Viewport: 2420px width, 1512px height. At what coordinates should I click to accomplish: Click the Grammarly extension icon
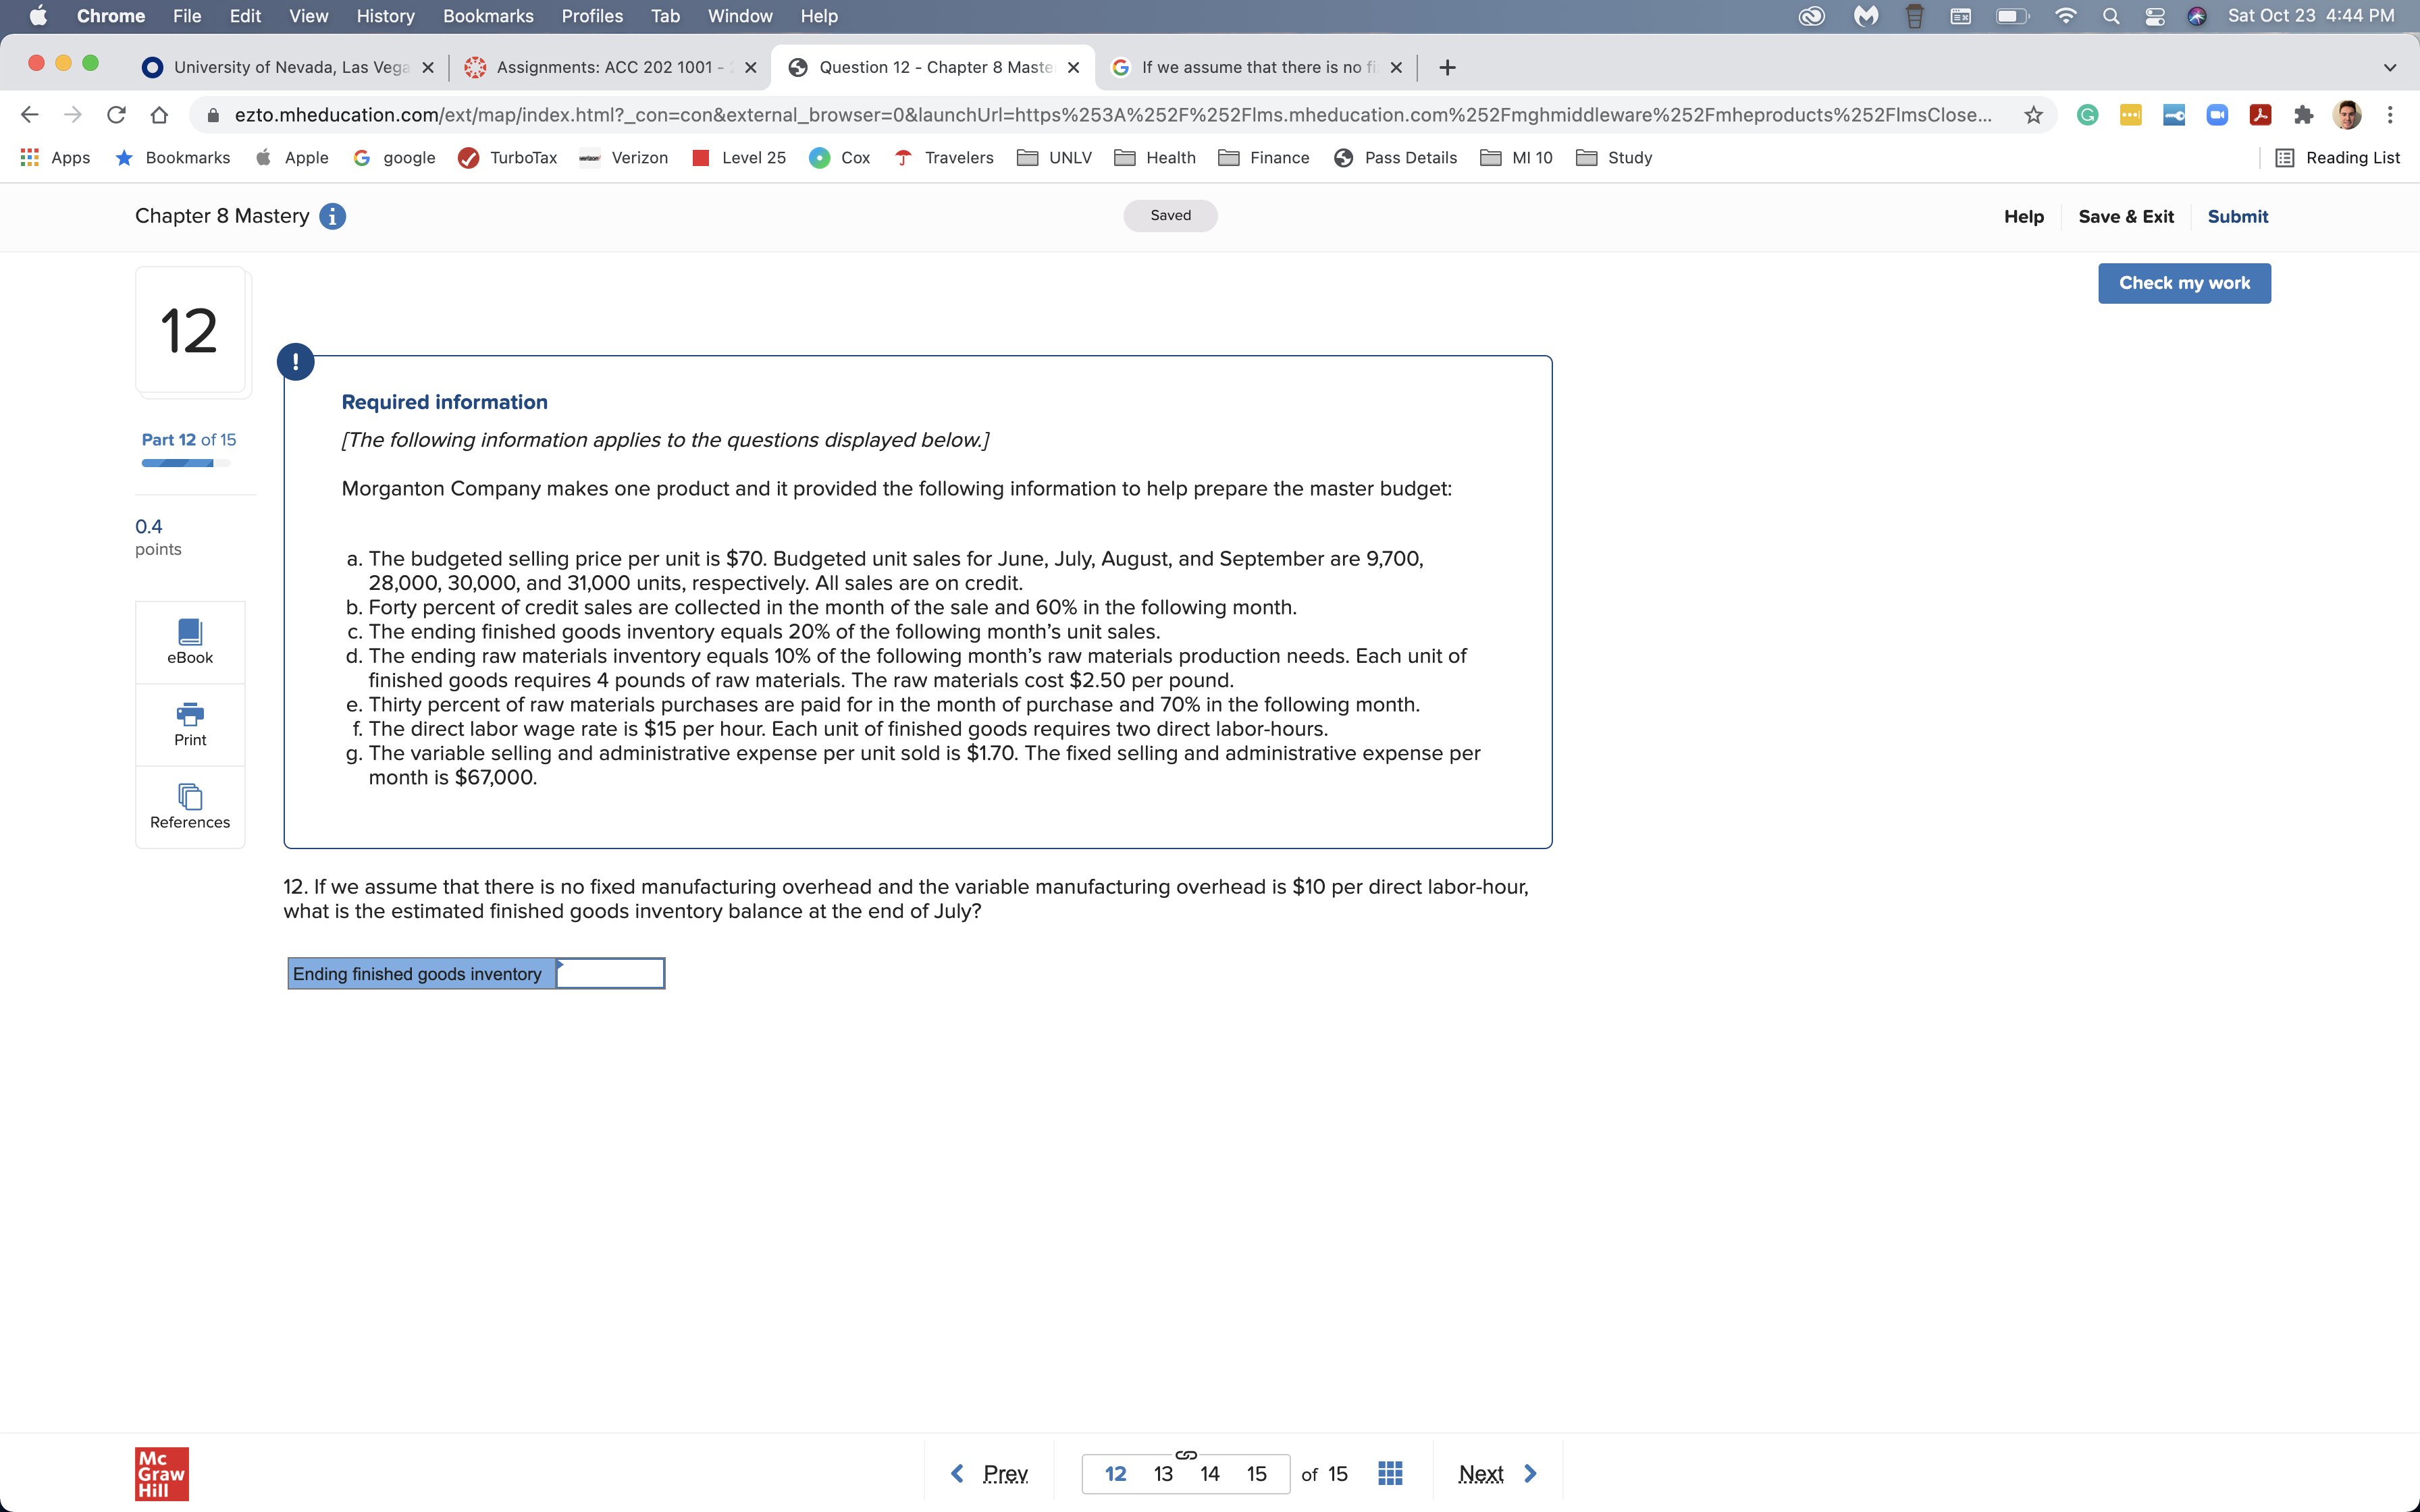2088,114
